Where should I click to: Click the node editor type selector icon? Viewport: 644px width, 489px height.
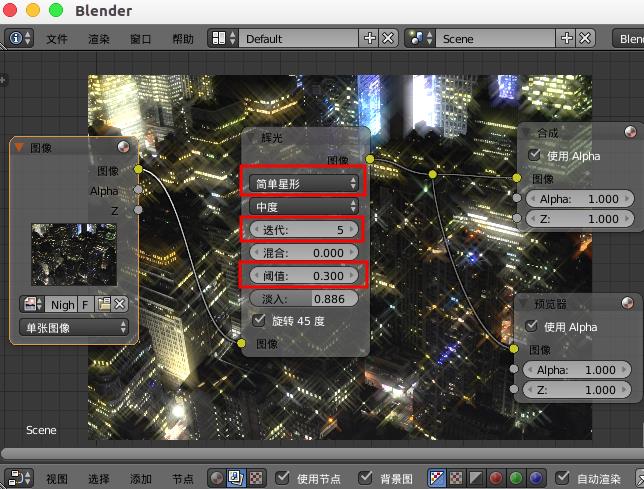pos(20,478)
